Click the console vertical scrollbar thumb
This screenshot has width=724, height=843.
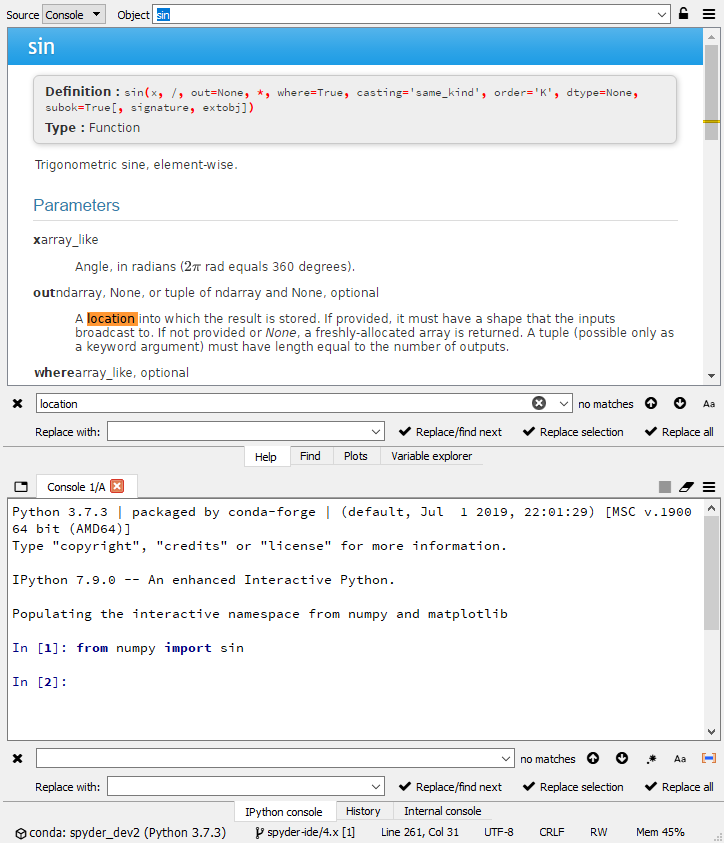tap(711, 573)
